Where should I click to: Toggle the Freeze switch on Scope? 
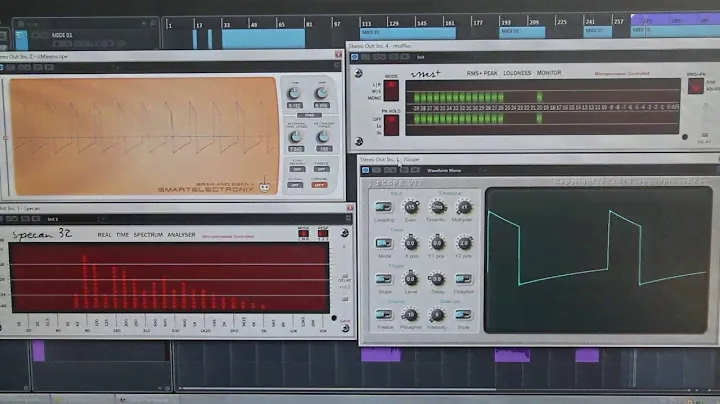click(x=383, y=314)
